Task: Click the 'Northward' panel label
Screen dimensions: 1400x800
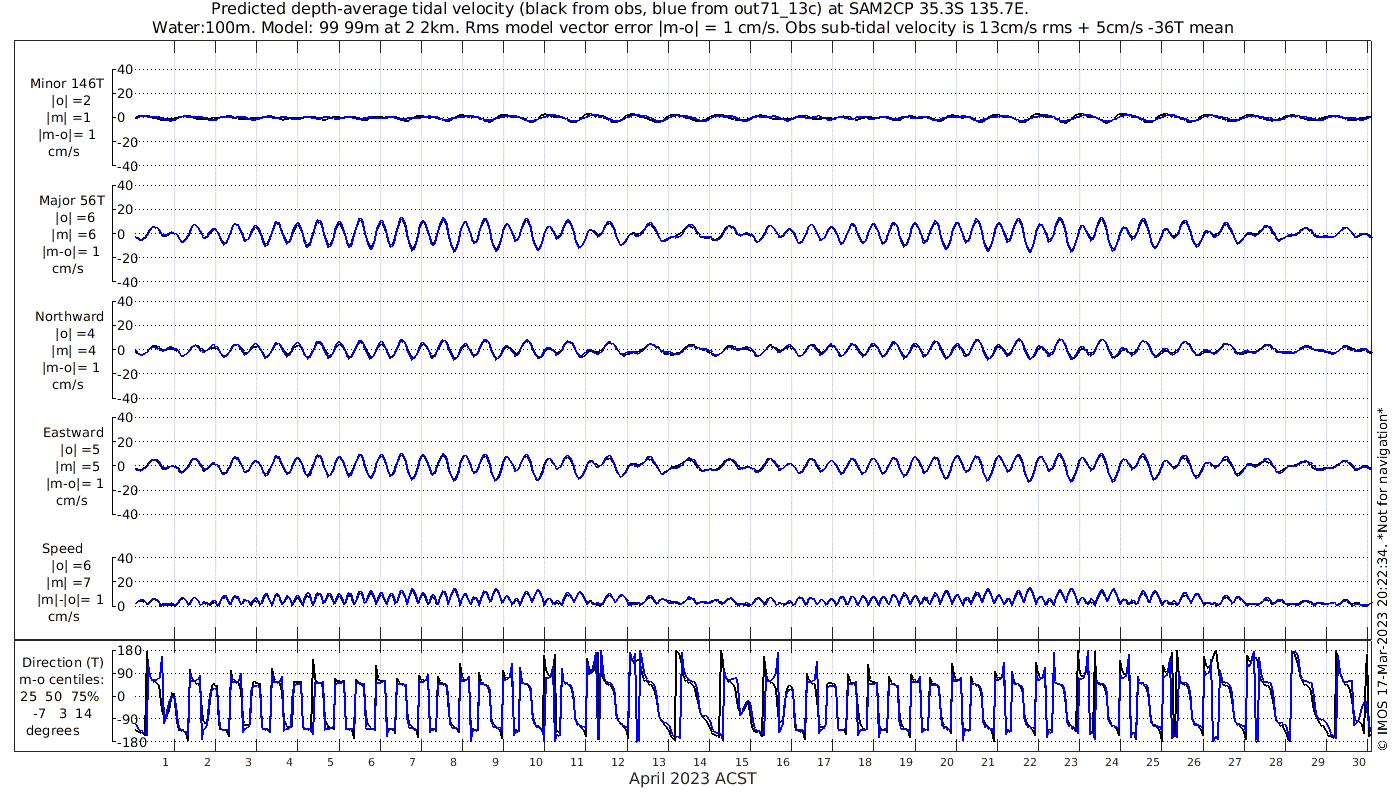Action: [x=69, y=317]
